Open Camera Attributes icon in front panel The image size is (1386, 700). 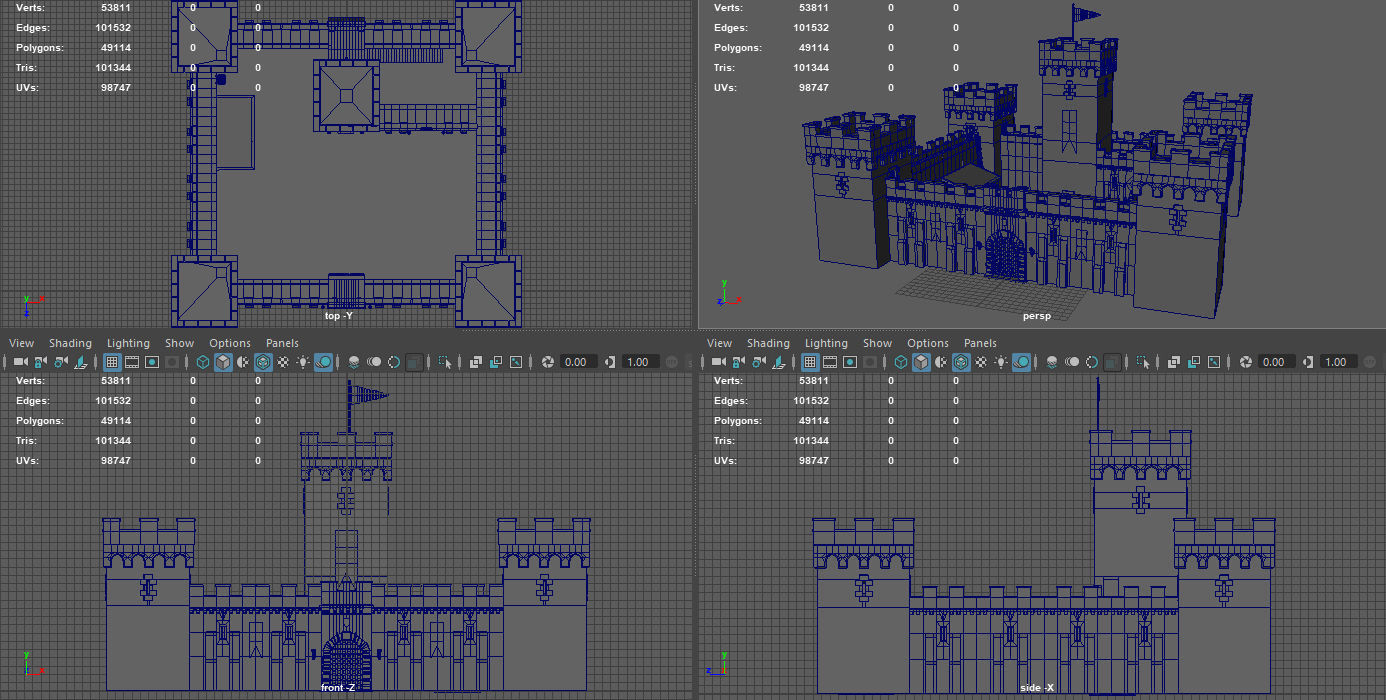(61, 362)
